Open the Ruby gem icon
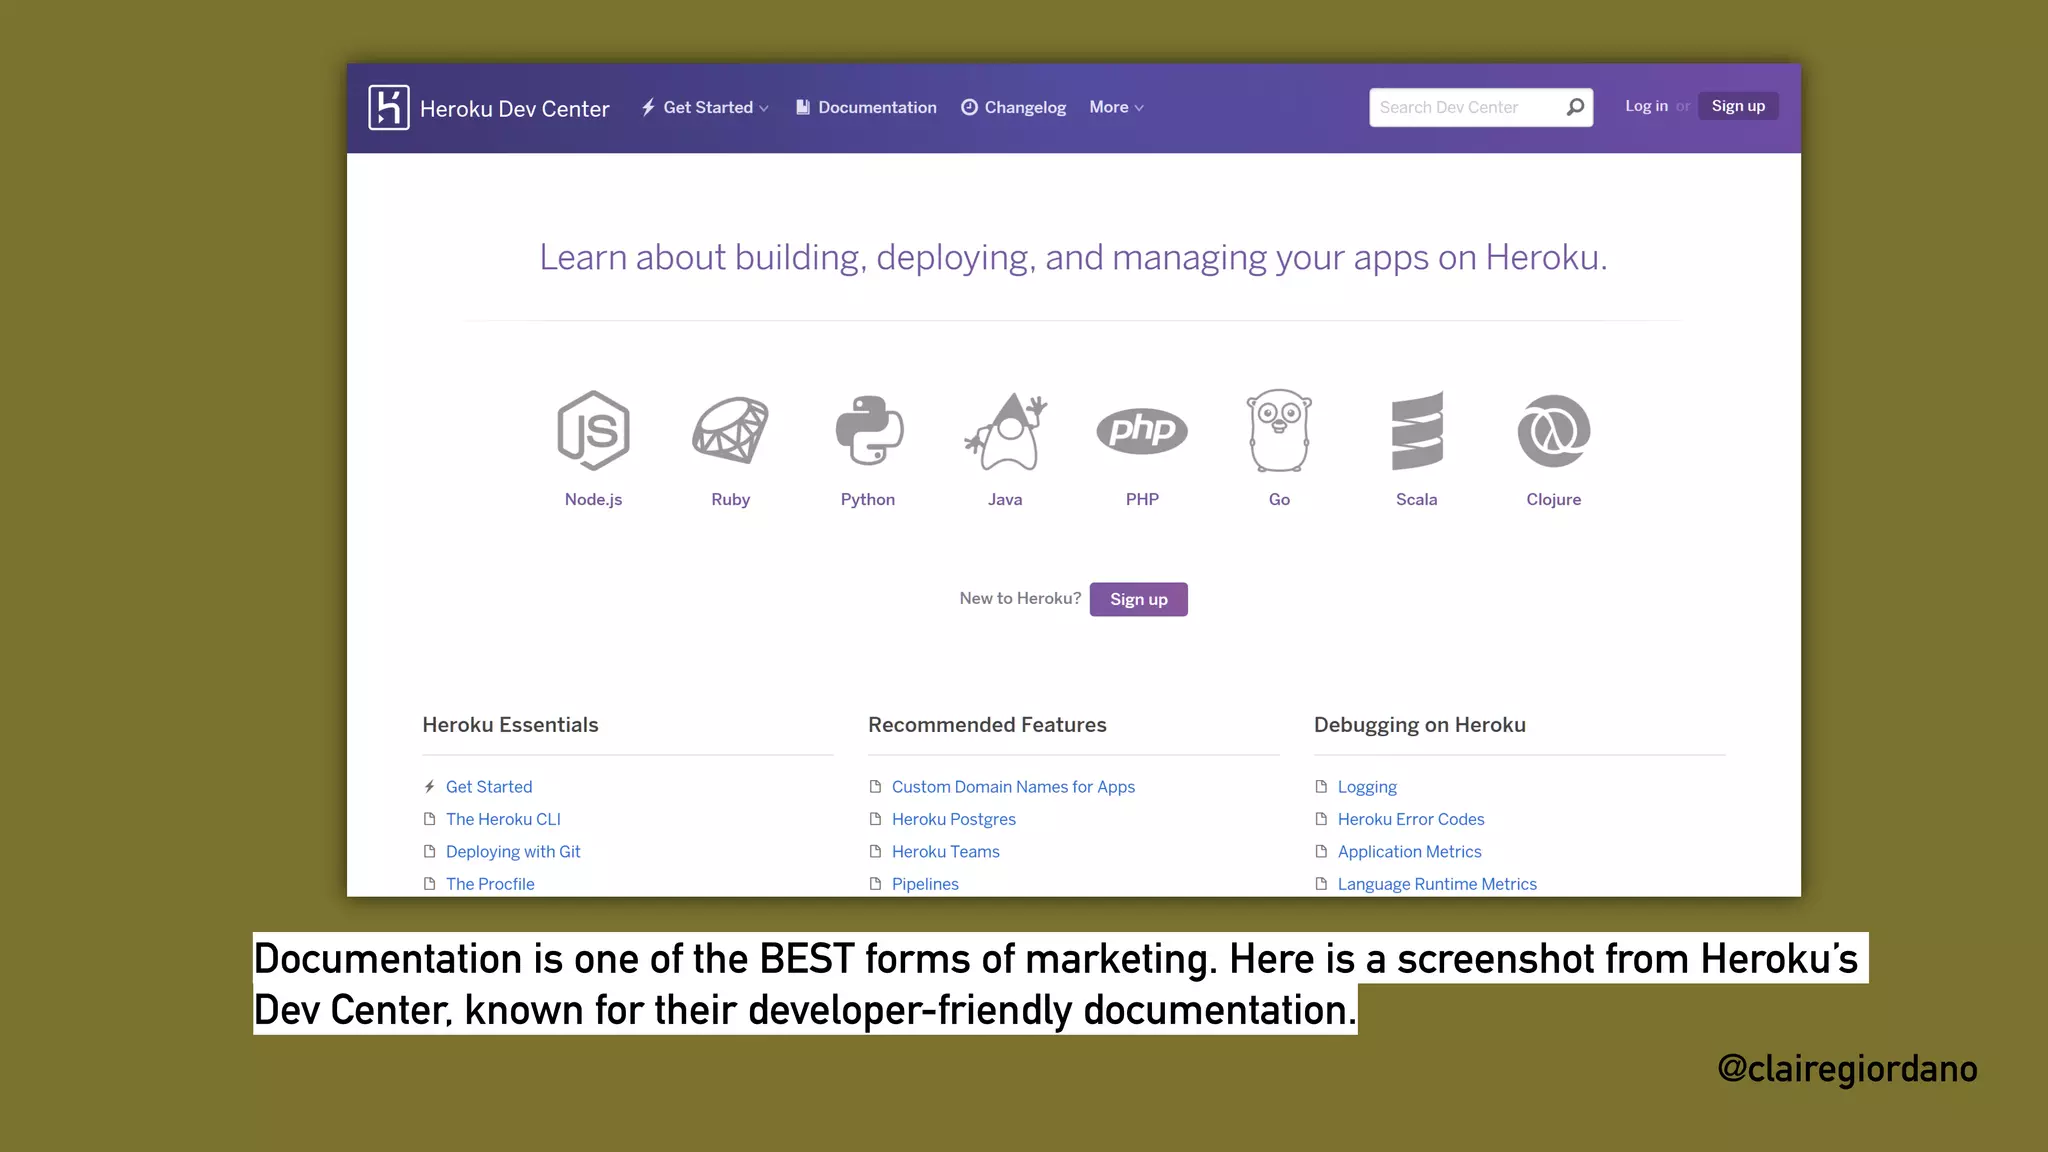This screenshot has height=1152, width=2048. tap(730, 430)
